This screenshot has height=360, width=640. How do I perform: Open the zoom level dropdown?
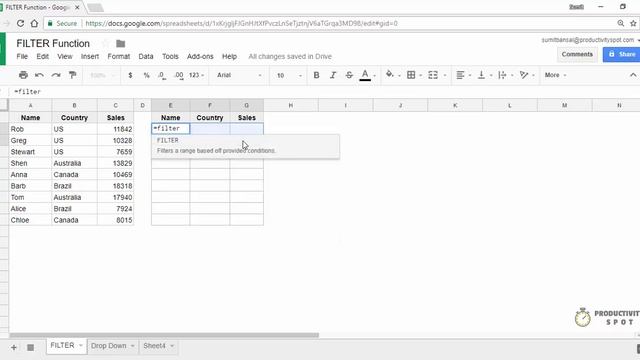102,75
